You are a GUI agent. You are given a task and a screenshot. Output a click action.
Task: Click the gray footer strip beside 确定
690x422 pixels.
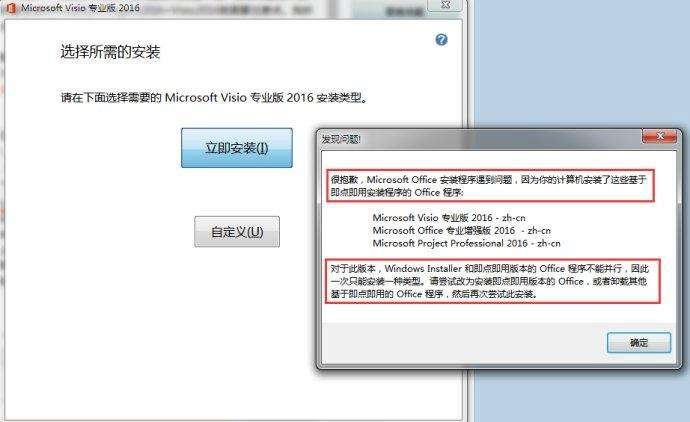coord(462,343)
